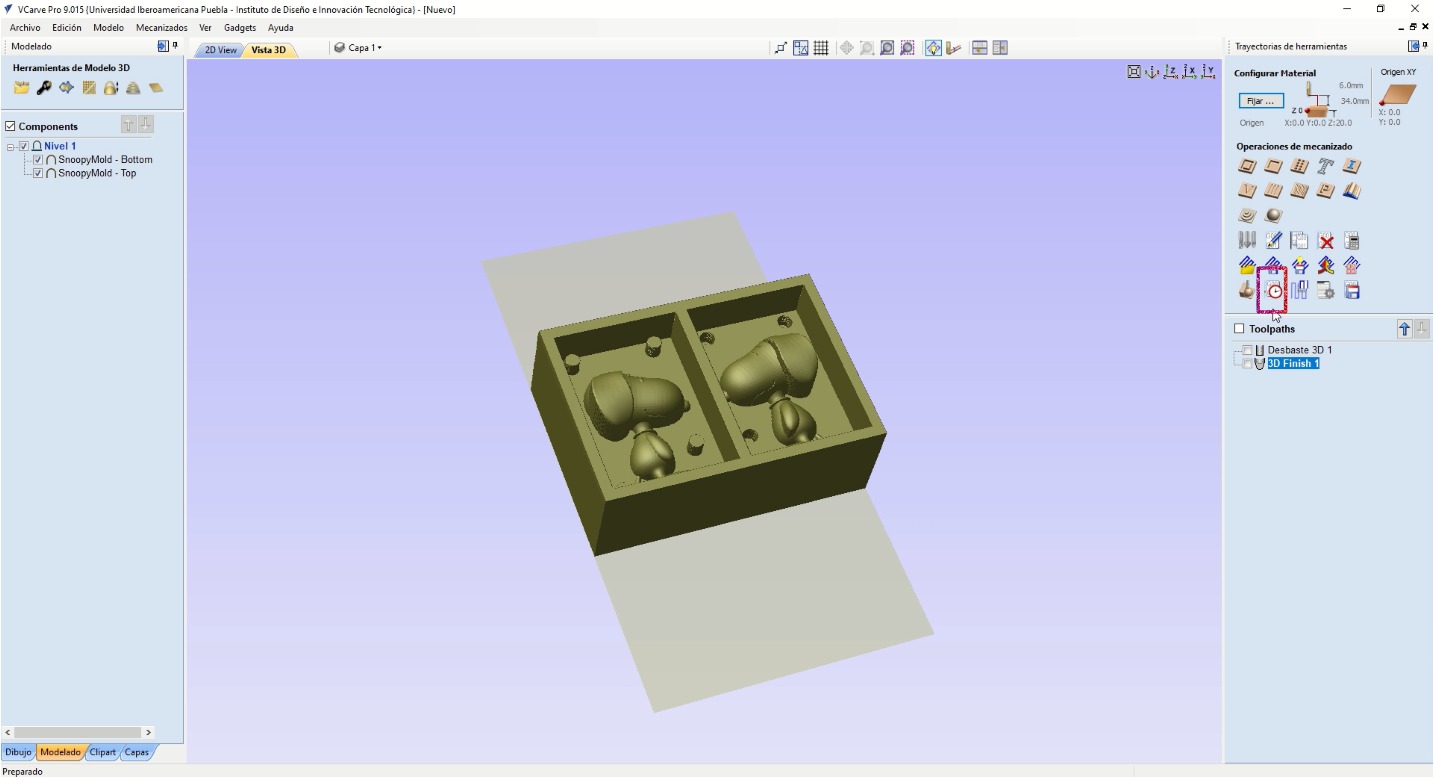
Task: Open the Pocket toolpath operation
Action: coord(1273,166)
